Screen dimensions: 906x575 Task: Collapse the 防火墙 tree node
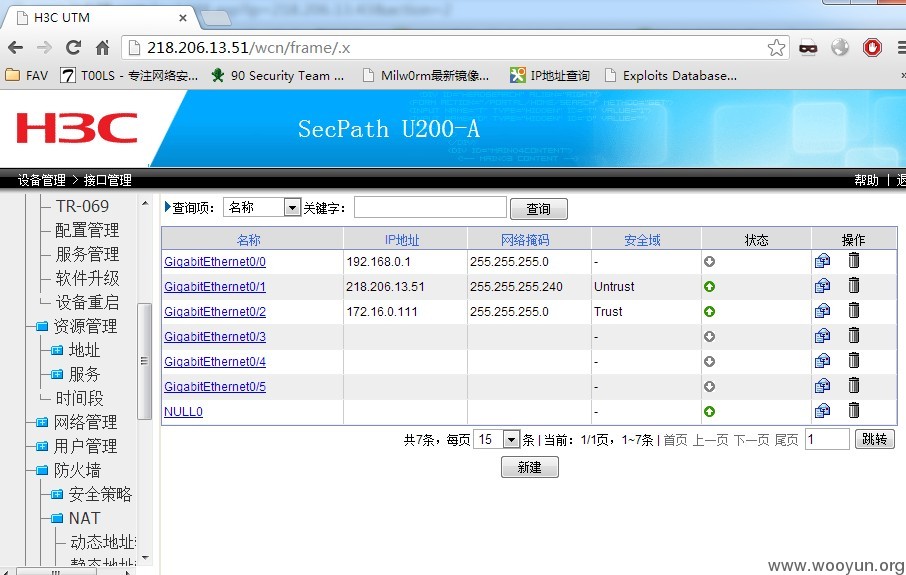42,470
